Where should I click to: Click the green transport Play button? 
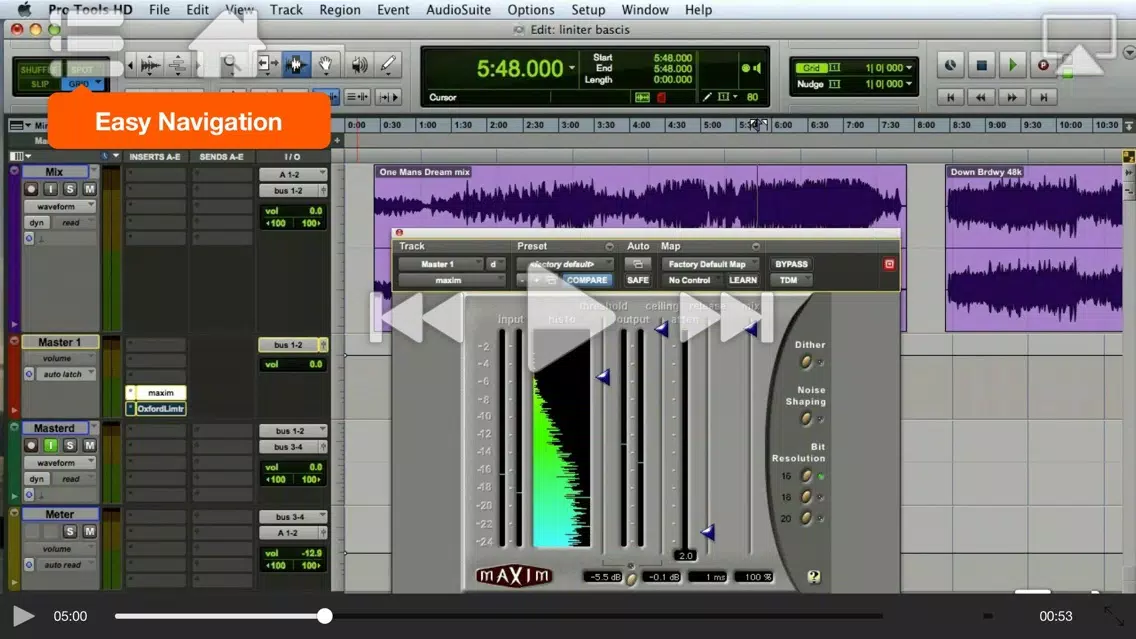click(x=1013, y=66)
